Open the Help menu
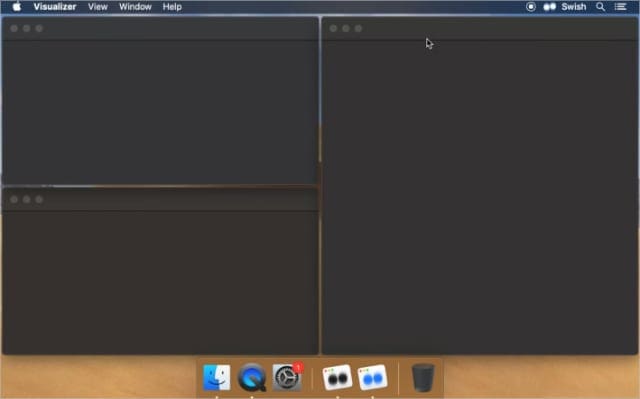 (x=172, y=7)
